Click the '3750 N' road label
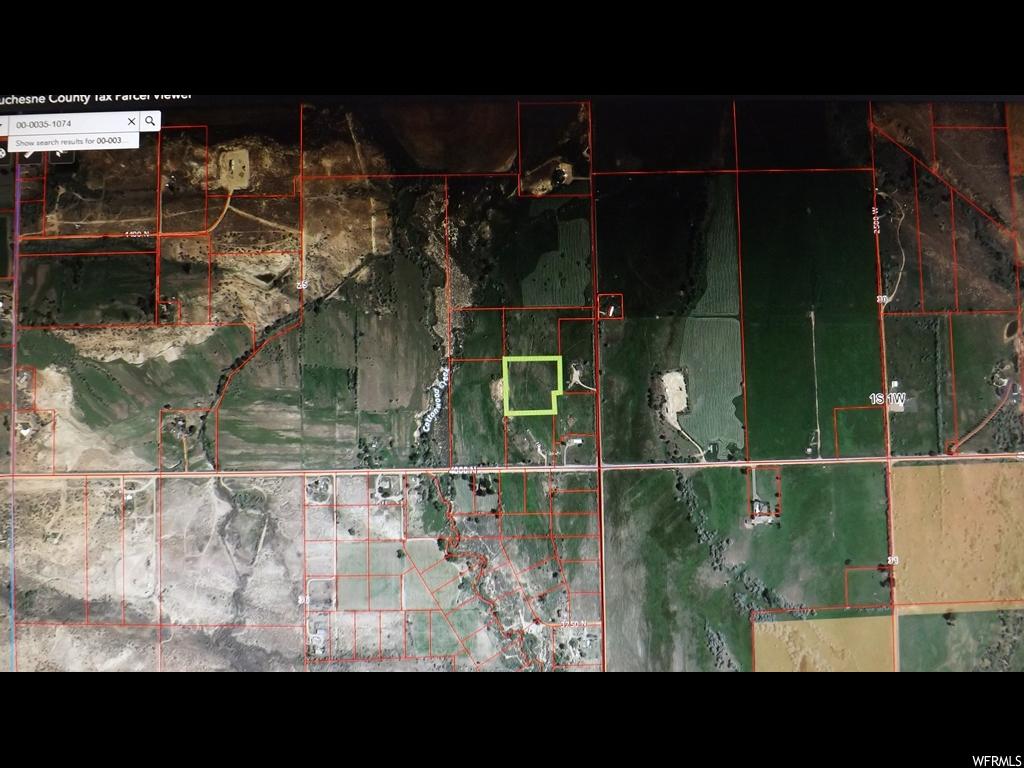 click(x=573, y=624)
